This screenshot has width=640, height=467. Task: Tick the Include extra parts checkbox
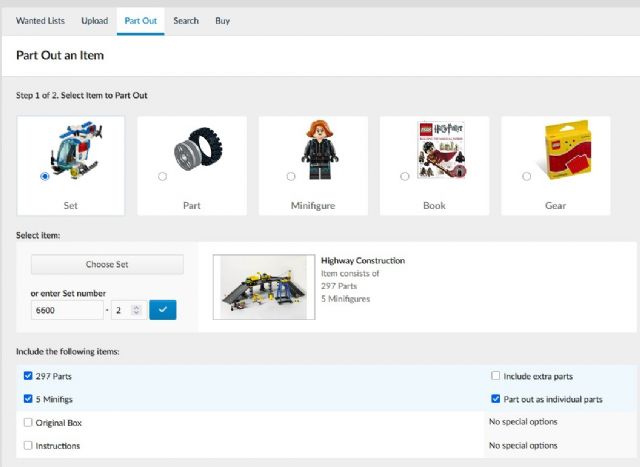tap(496, 376)
